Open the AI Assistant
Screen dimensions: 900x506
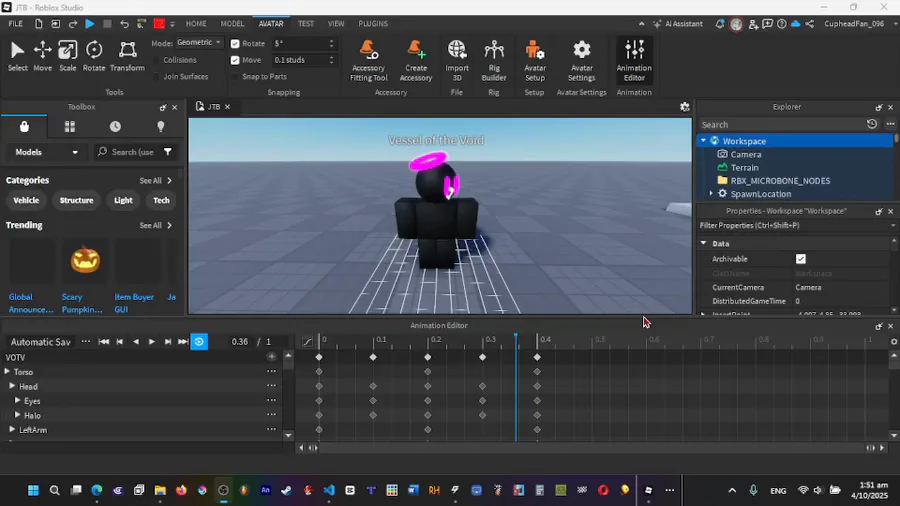tap(678, 24)
